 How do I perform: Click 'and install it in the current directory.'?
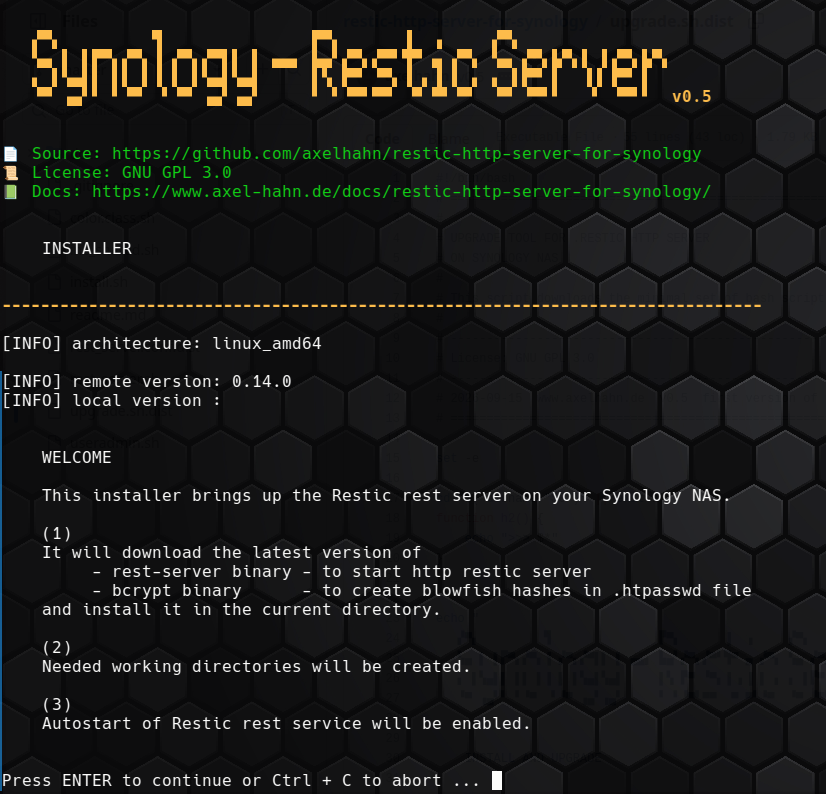(241, 610)
